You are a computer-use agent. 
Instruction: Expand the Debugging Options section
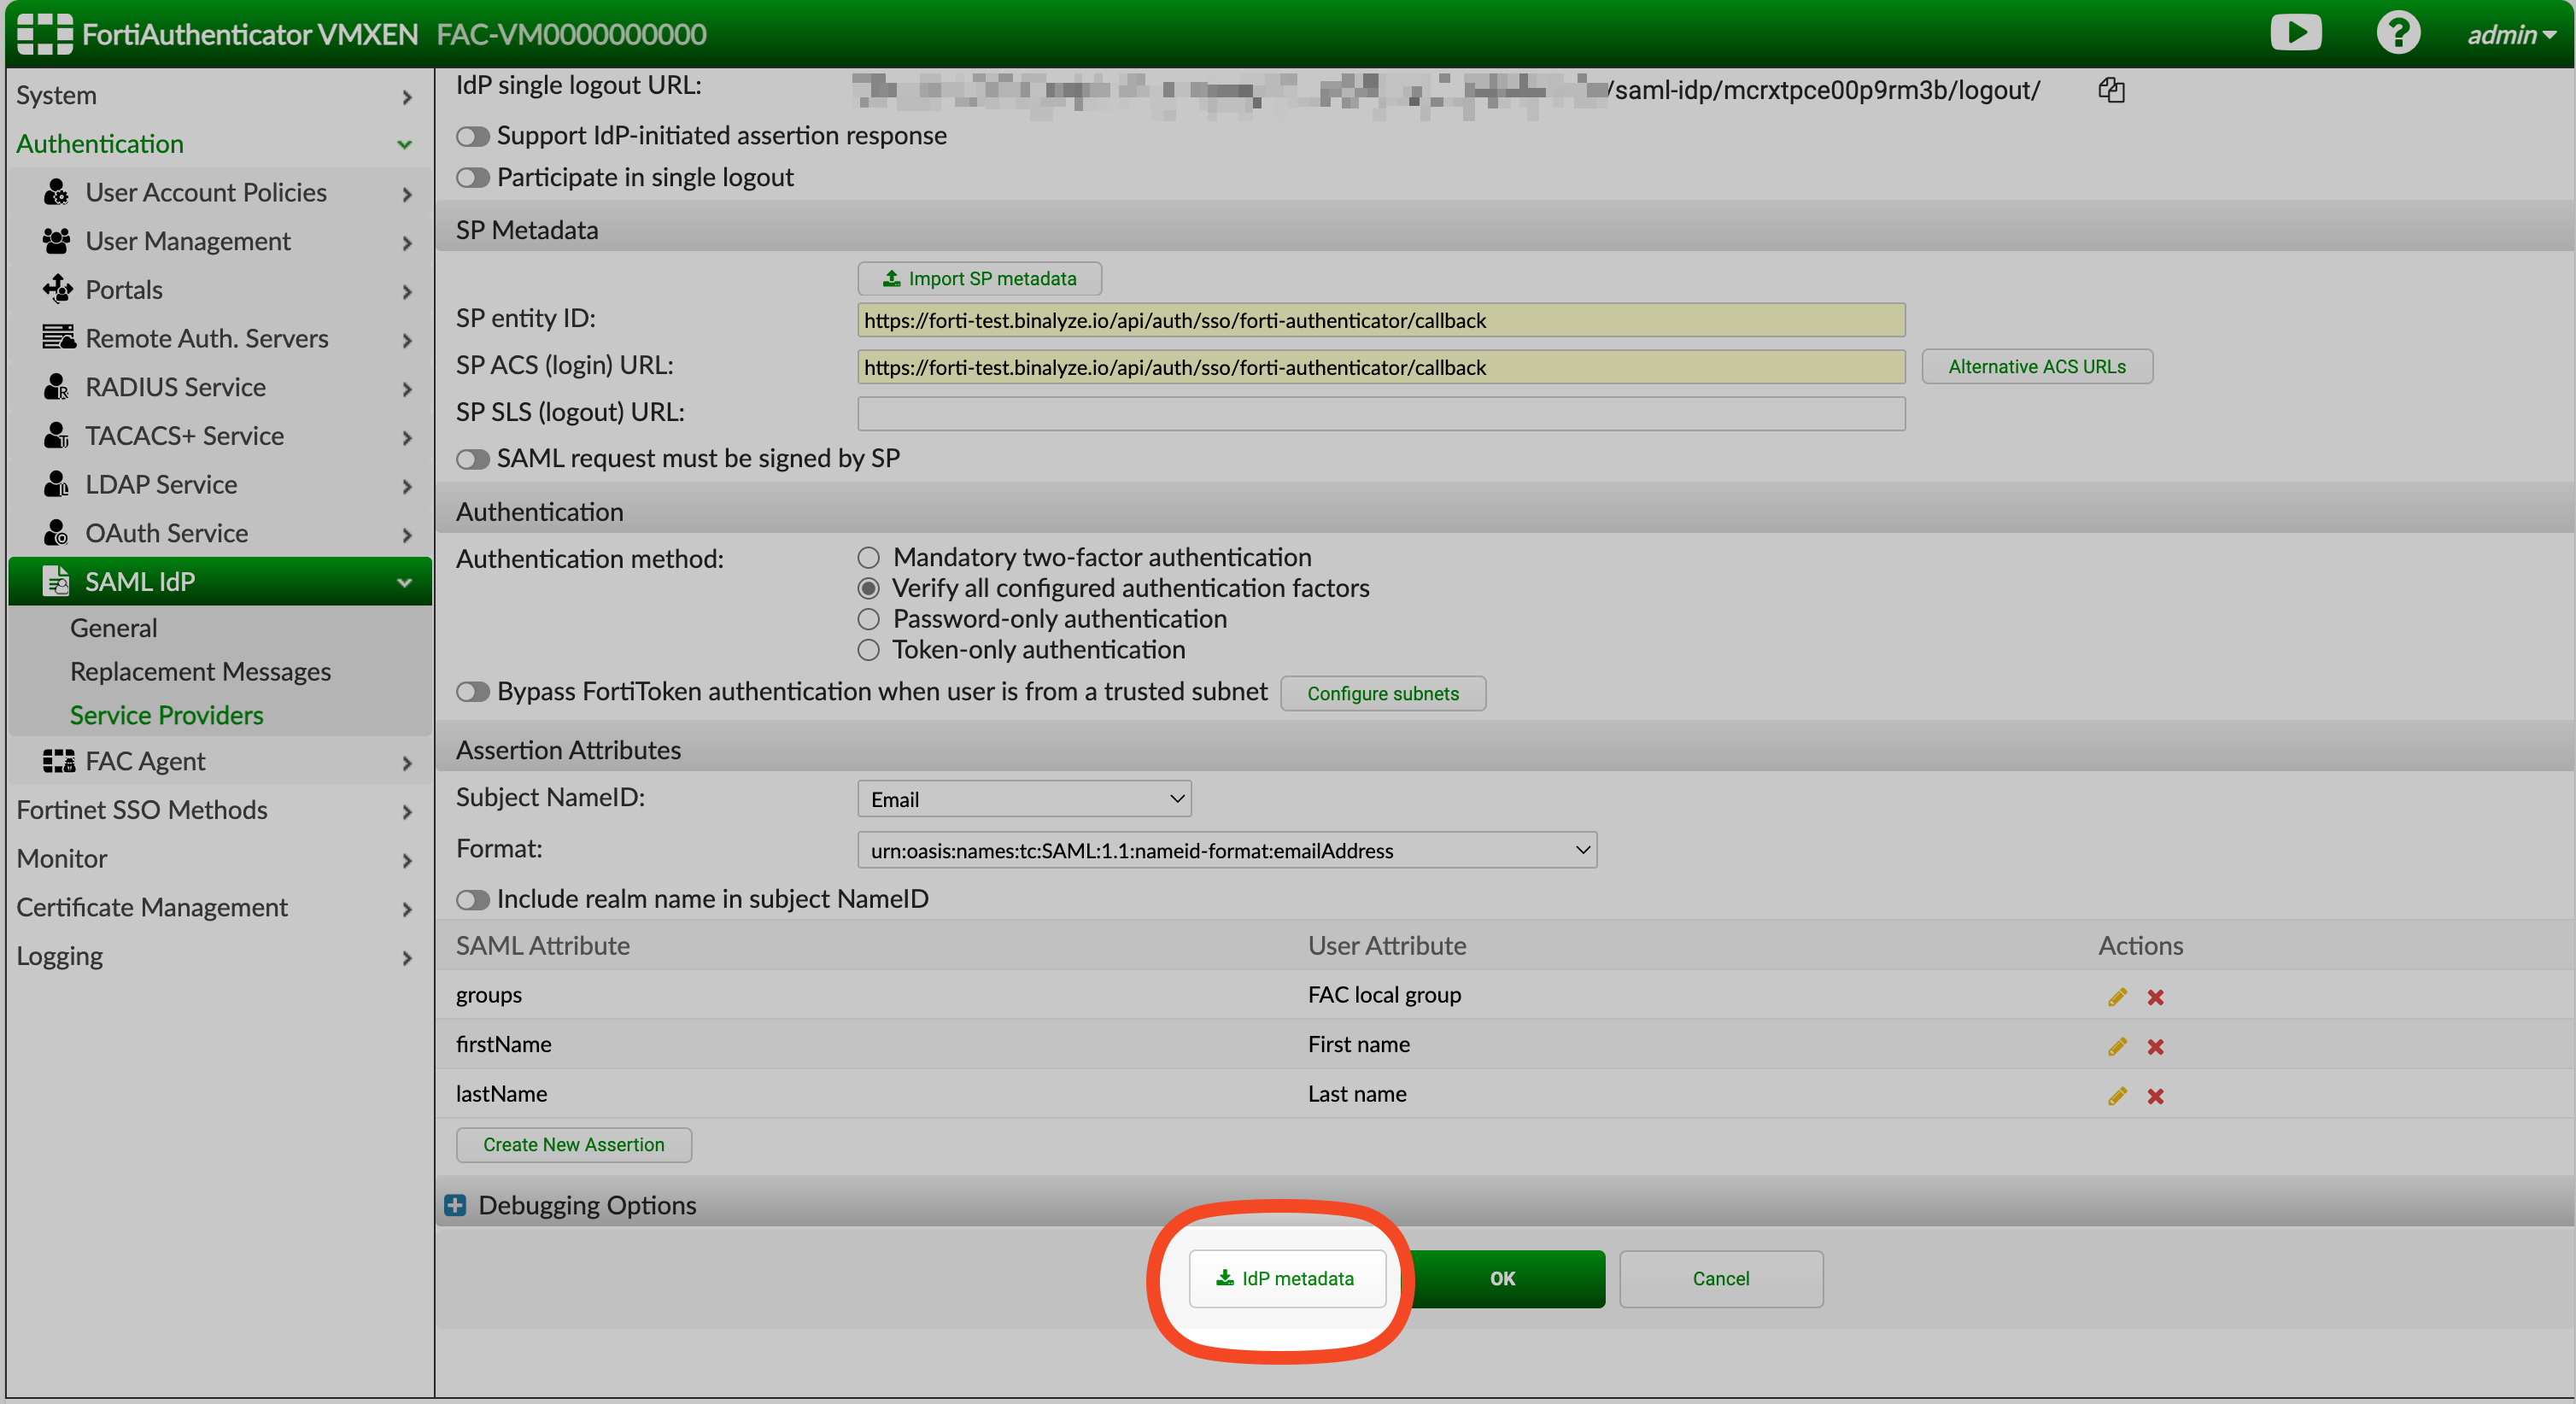coord(456,1205)
